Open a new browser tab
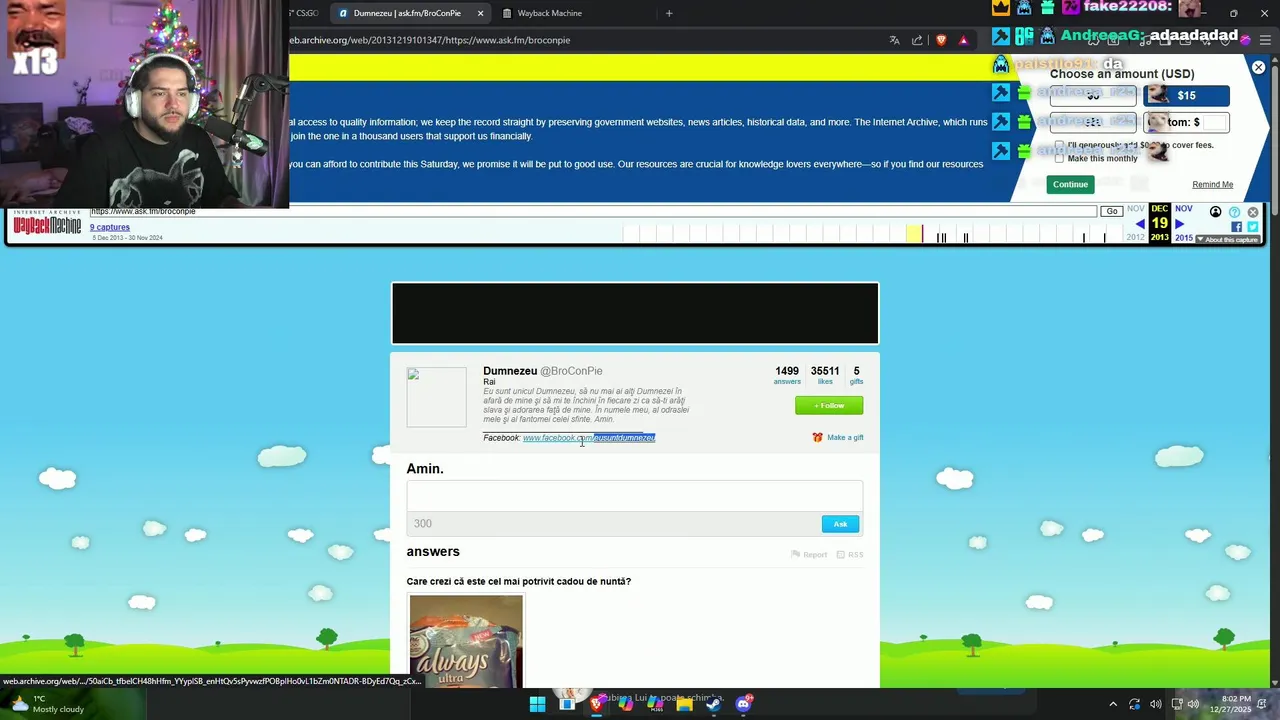Screen dimensions: 1280x720 (x=669, y=13)
